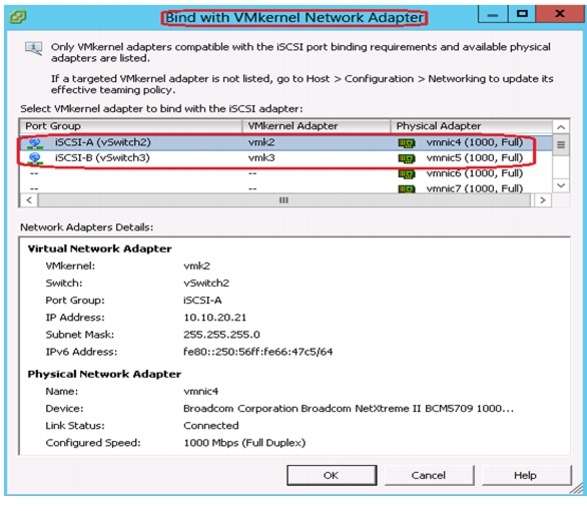Click the horizontal scrollbar left arrow

29,200
